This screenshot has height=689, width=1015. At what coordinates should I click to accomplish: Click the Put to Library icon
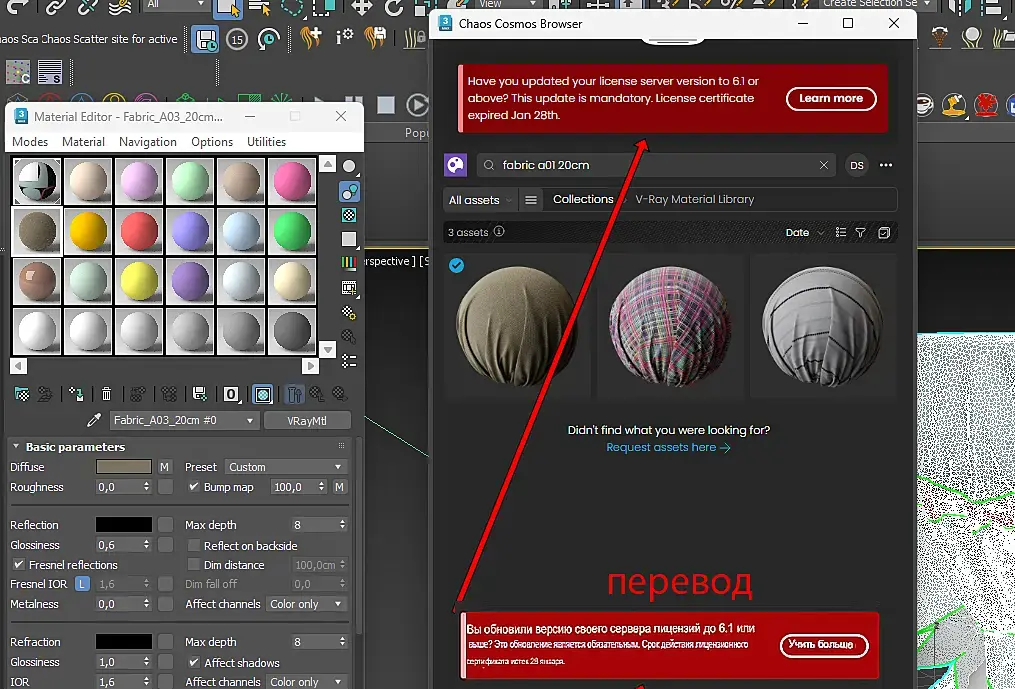[x=199, y=394]
